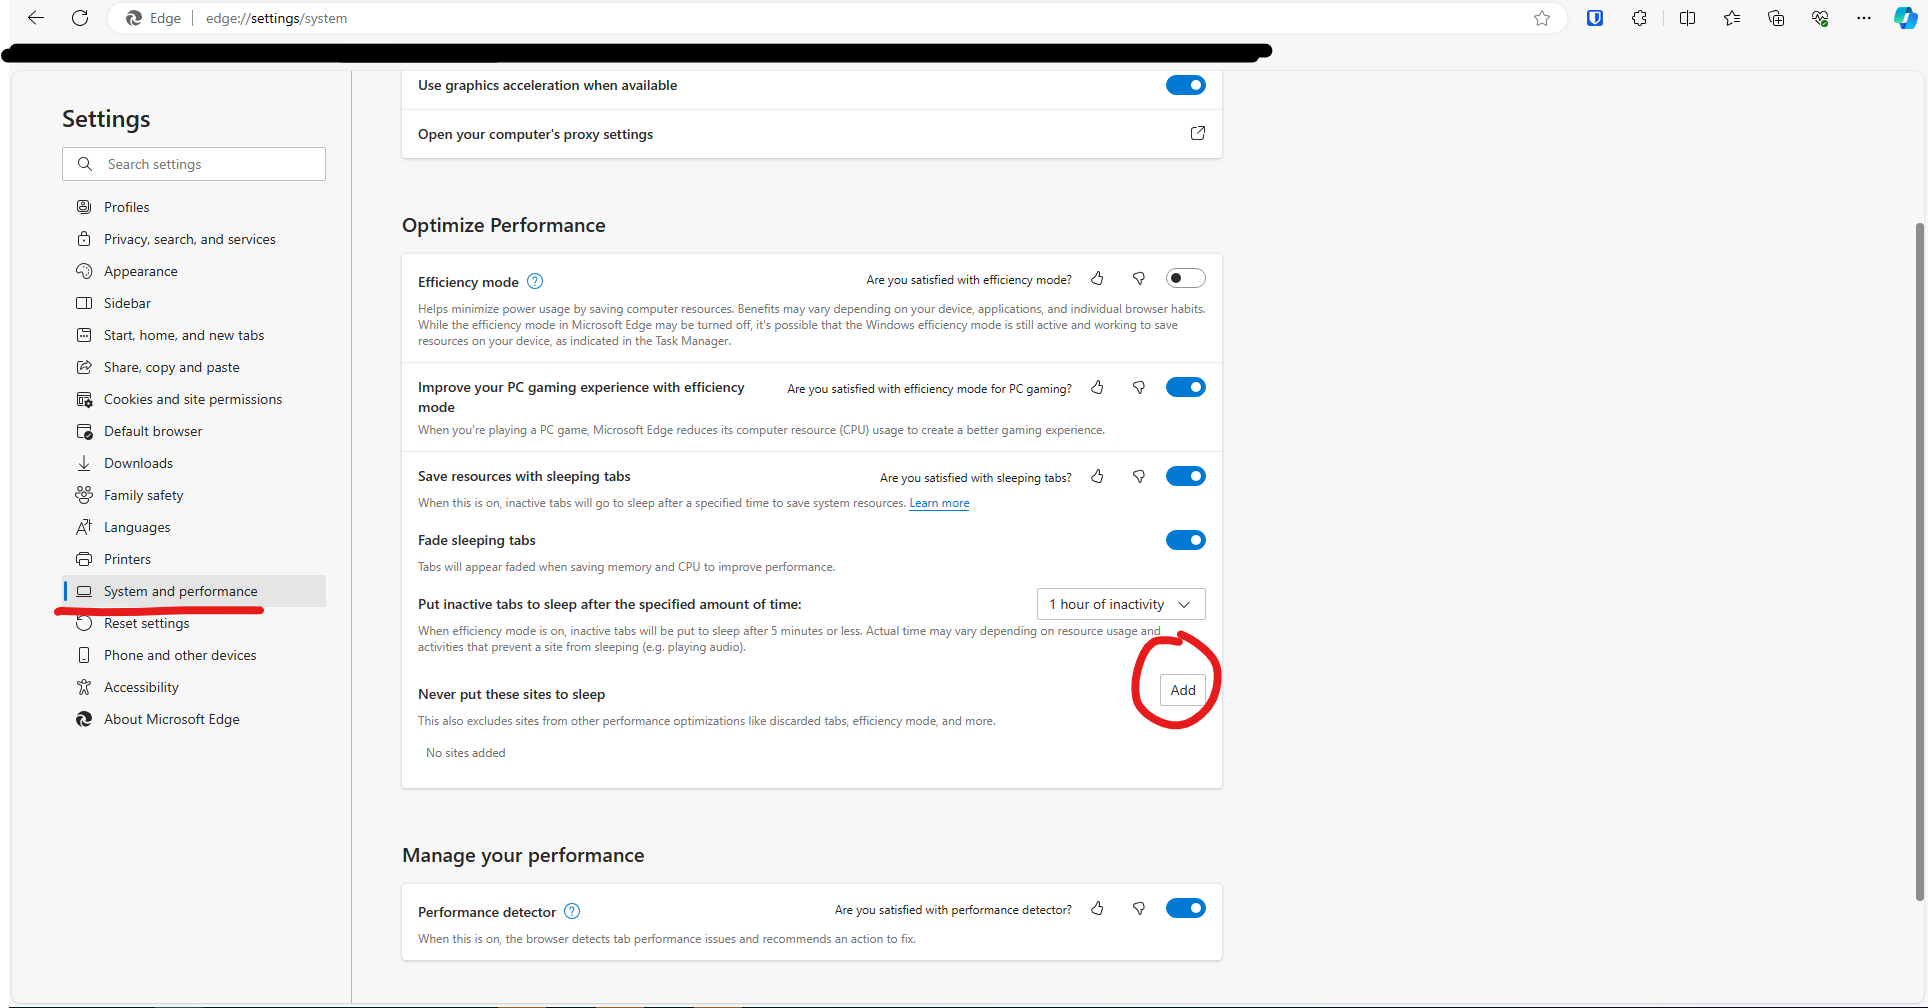Viewport: 1928px width, 1008px height.
Task: Open Settings and more ellipsis menu
Action: click(1863, 18)
